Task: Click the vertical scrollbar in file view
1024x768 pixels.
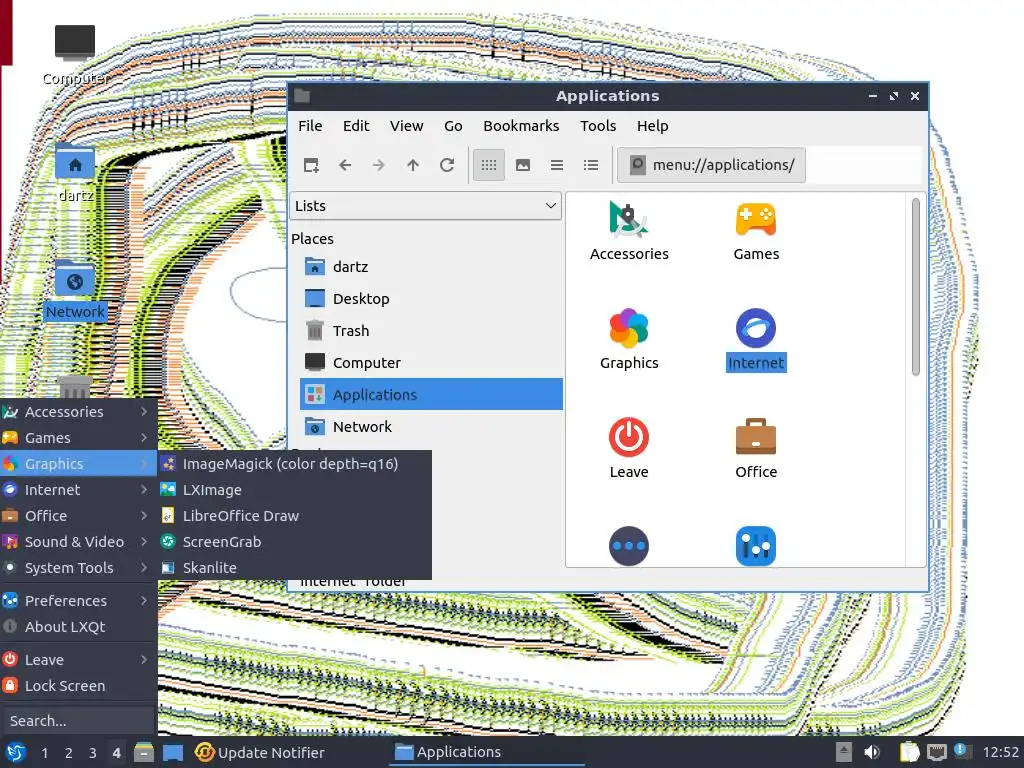Action: (x=916, y=287)
